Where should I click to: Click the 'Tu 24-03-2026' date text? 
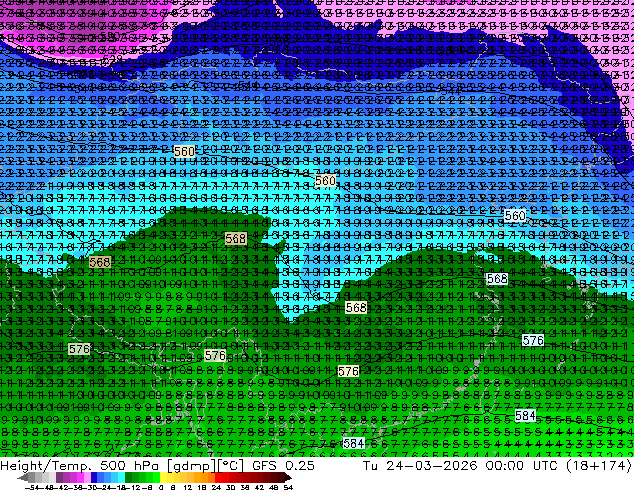click(421, 466)
